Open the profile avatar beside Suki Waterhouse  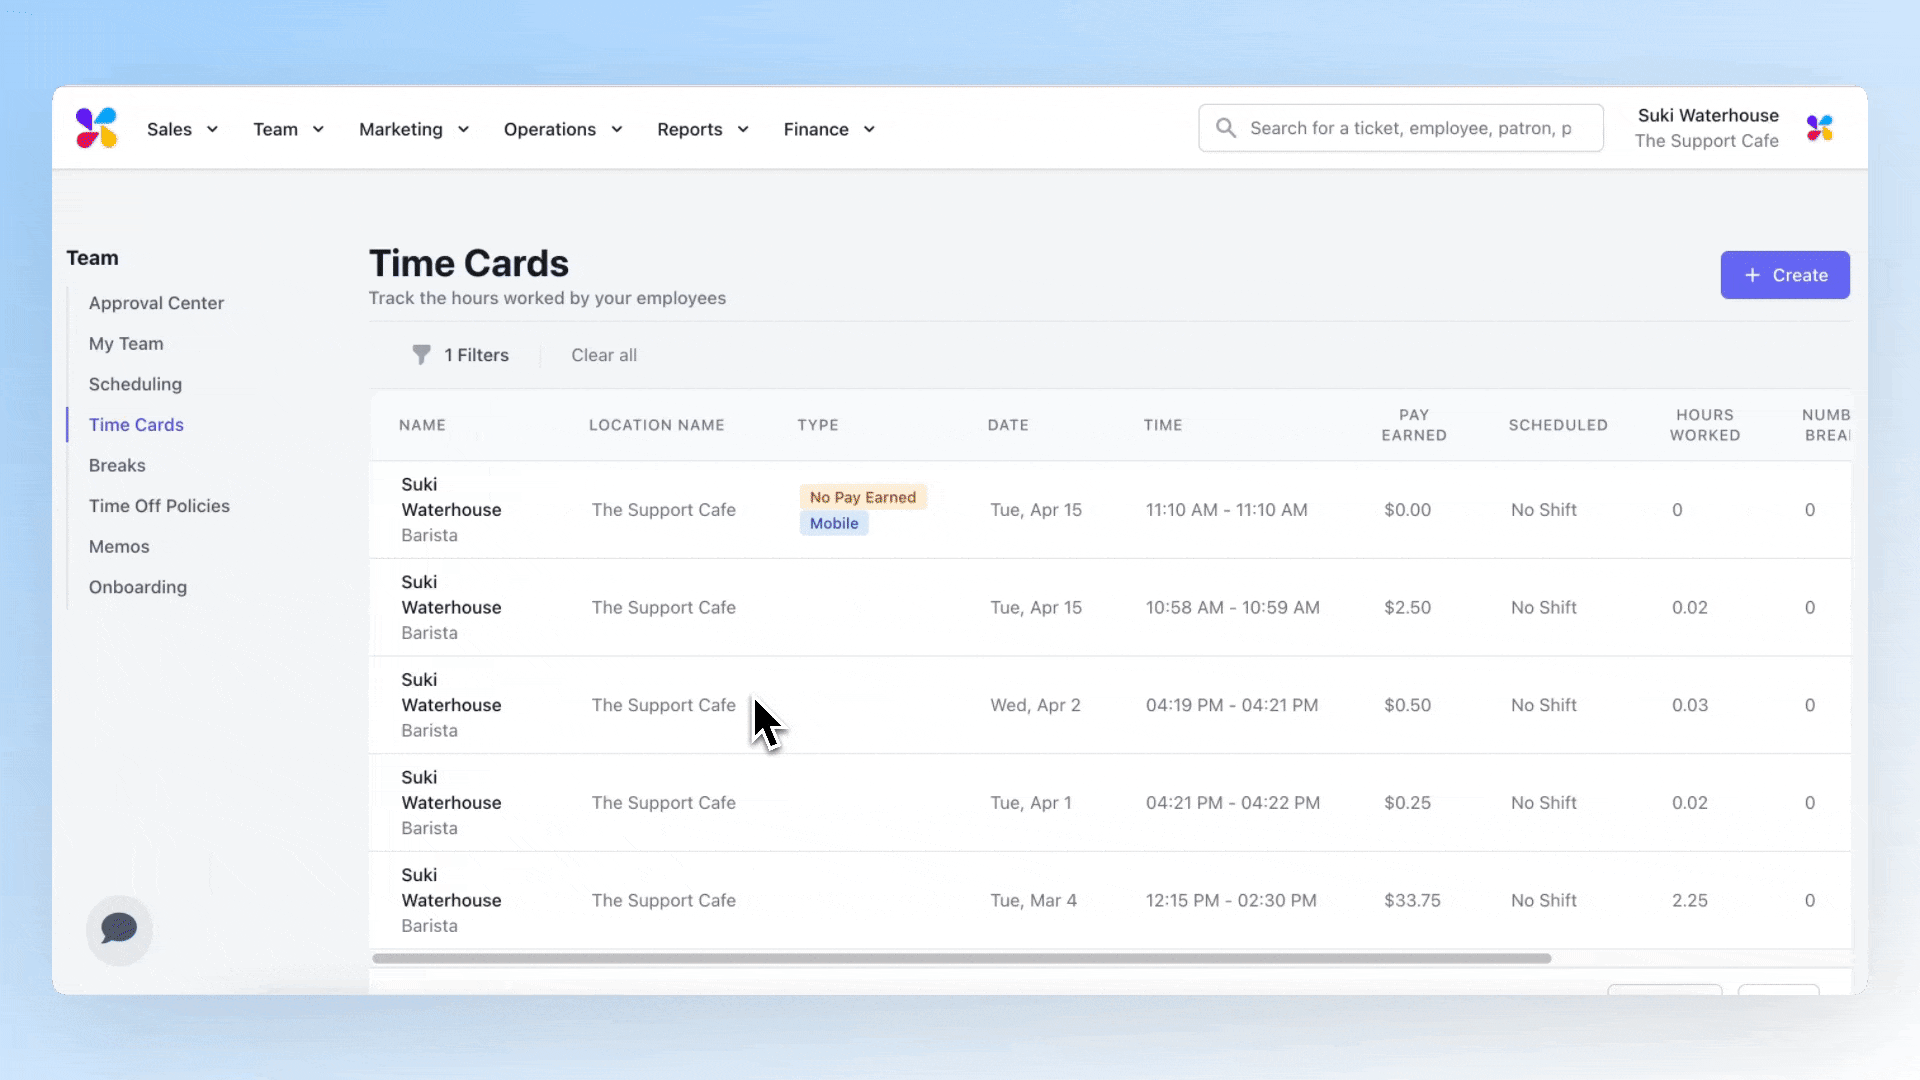pyautogui.click(x=1819, y=128)
